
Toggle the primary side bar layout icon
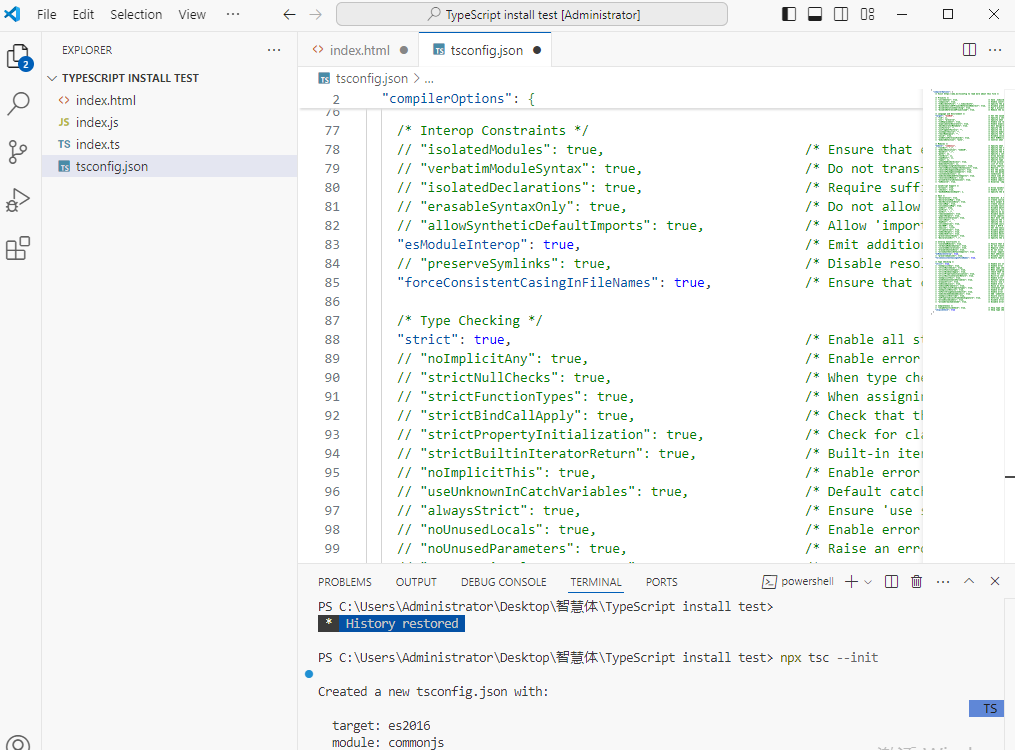pyautogui.click(x=789, y=14)
